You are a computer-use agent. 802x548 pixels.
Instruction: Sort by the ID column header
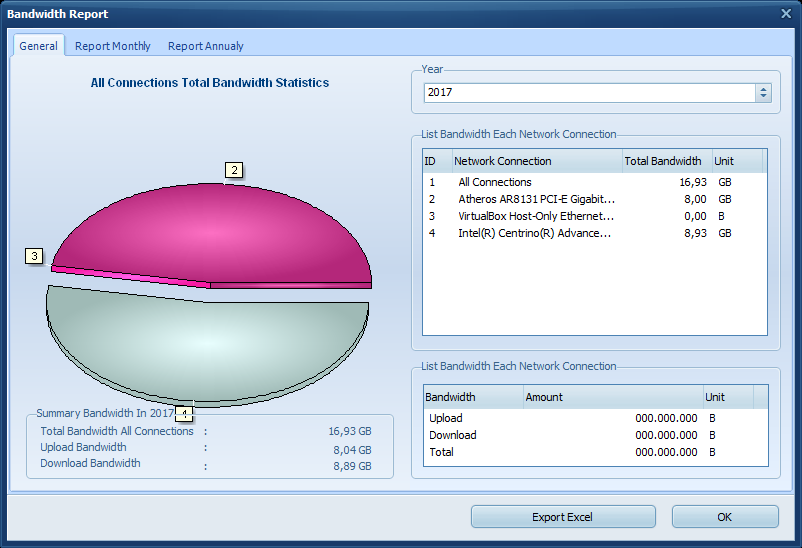coord(437,161)
